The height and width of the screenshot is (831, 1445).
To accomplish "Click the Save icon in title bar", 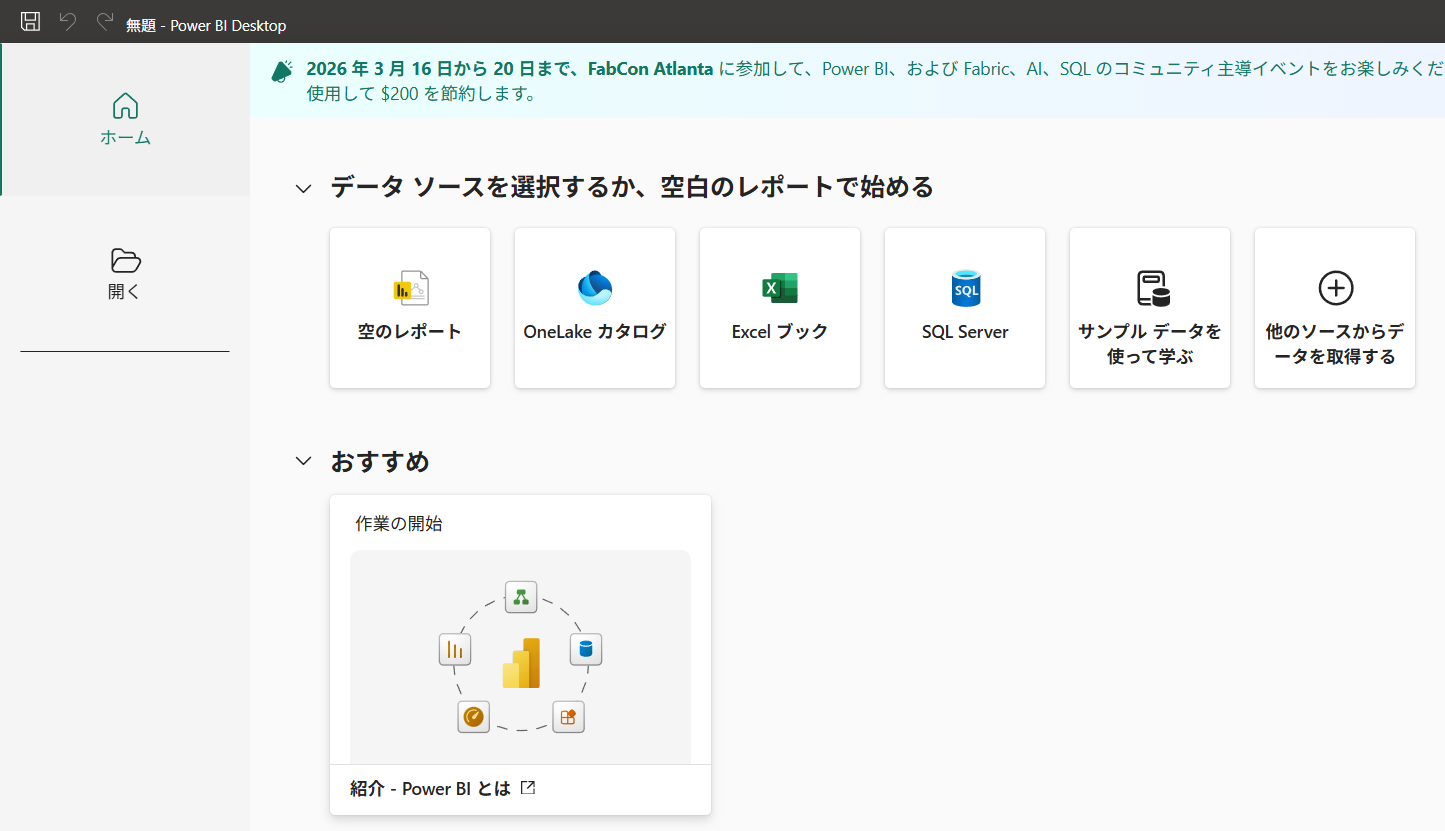I will 31,22.
